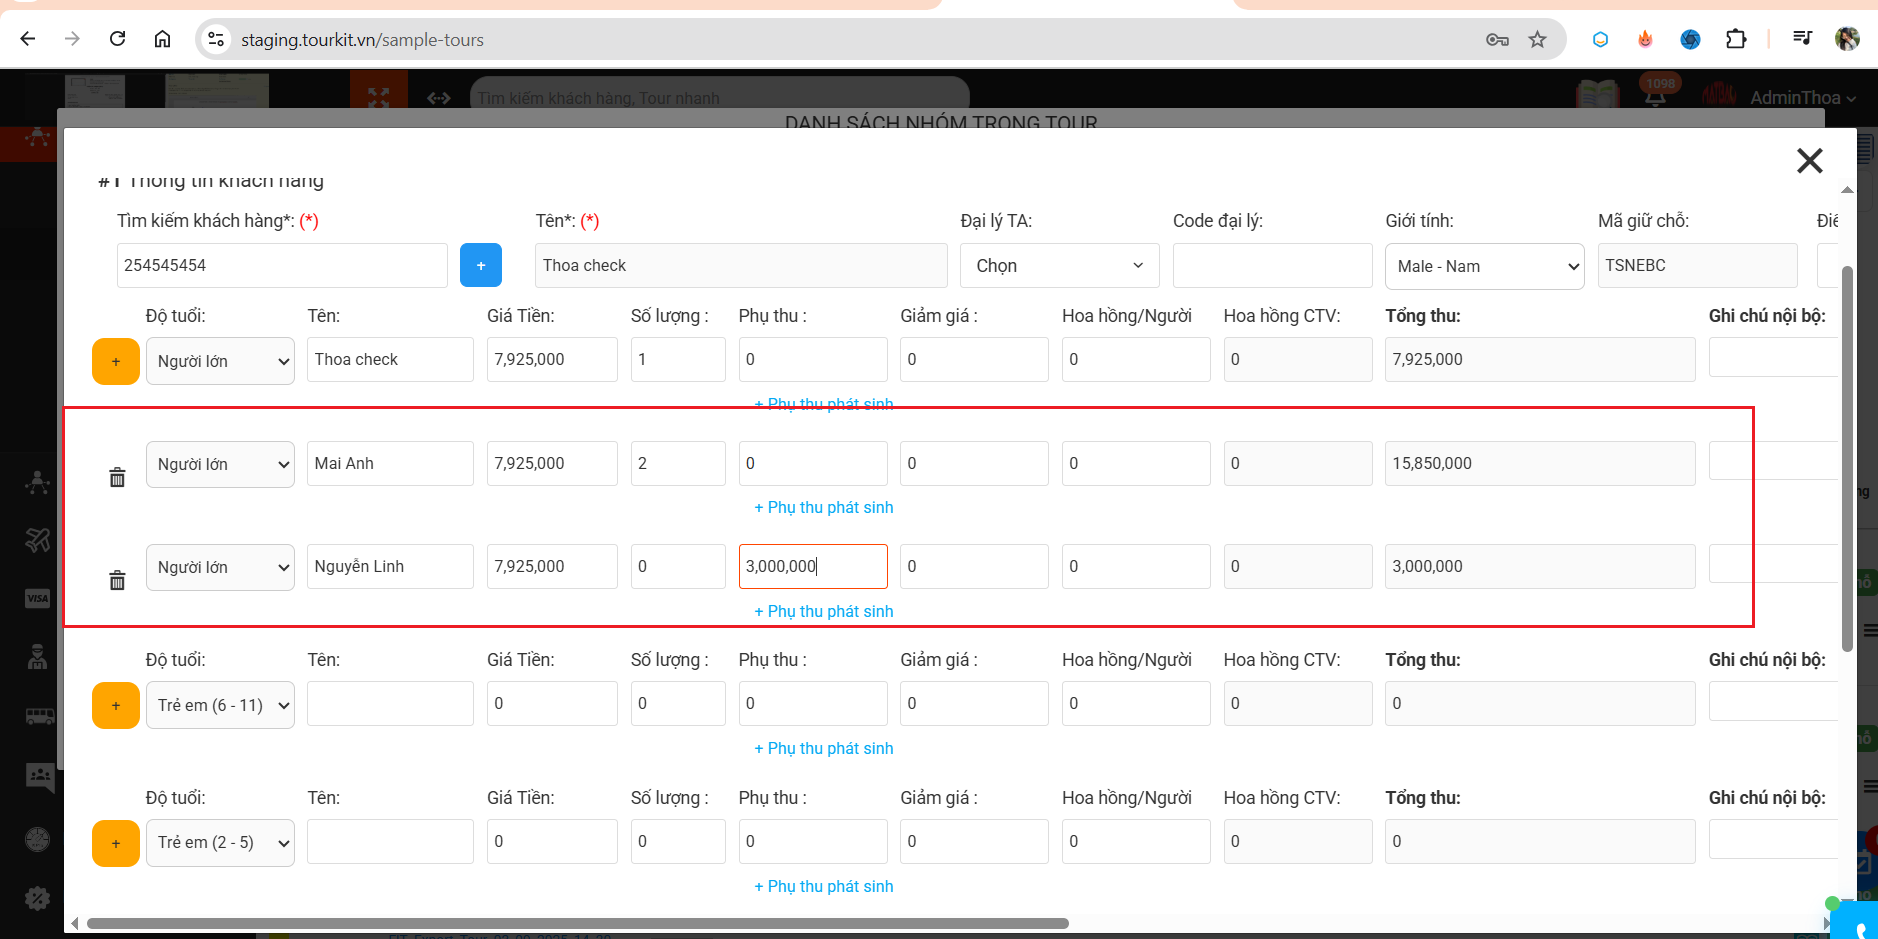Add a Trẻ em (2 - 5) row
1878x939 pixels.
[116, 843]
